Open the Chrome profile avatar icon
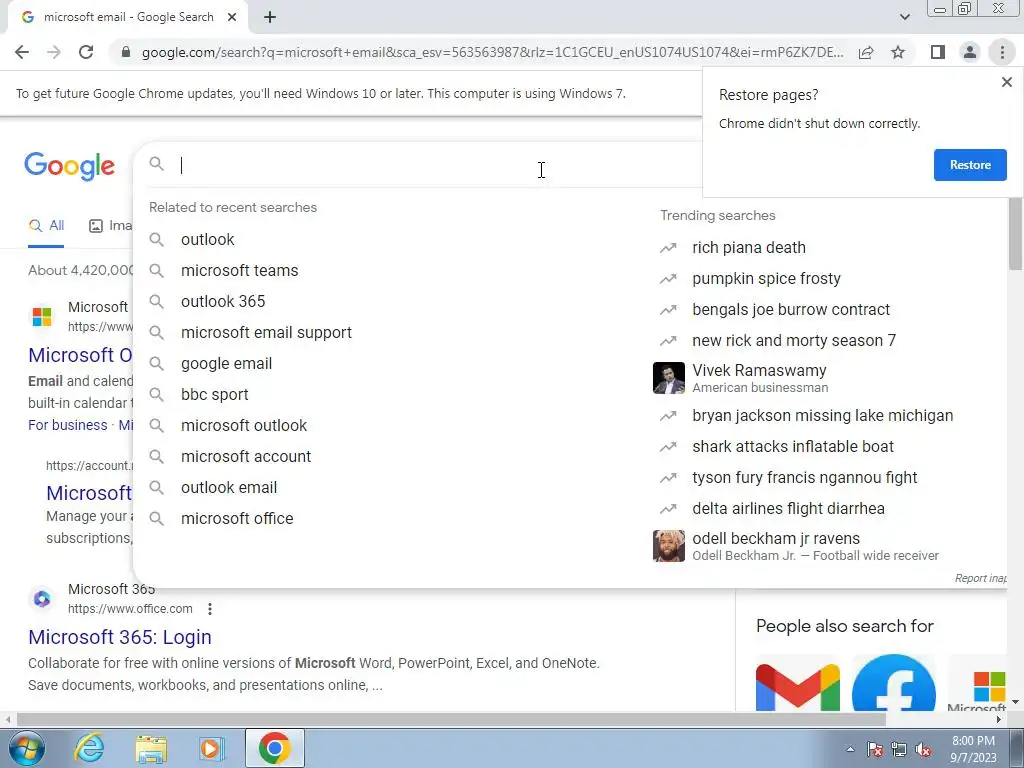Image resolution: width=1024 pixels, height=768 pixels. (970, 52)
